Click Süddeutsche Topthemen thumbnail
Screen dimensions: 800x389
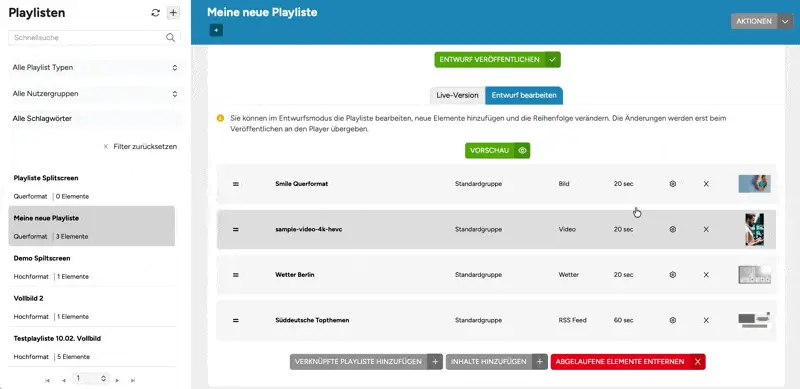(x=755, y=320)
